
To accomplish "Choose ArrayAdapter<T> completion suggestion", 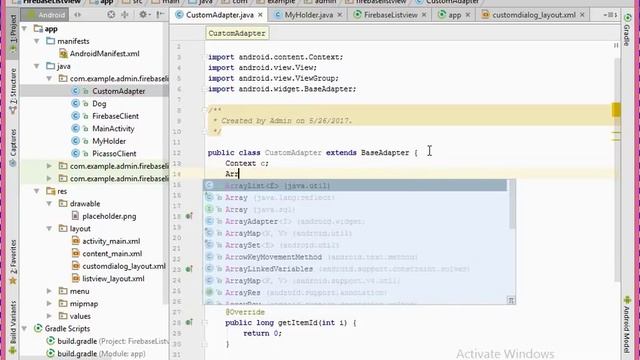I will [355, 222].
